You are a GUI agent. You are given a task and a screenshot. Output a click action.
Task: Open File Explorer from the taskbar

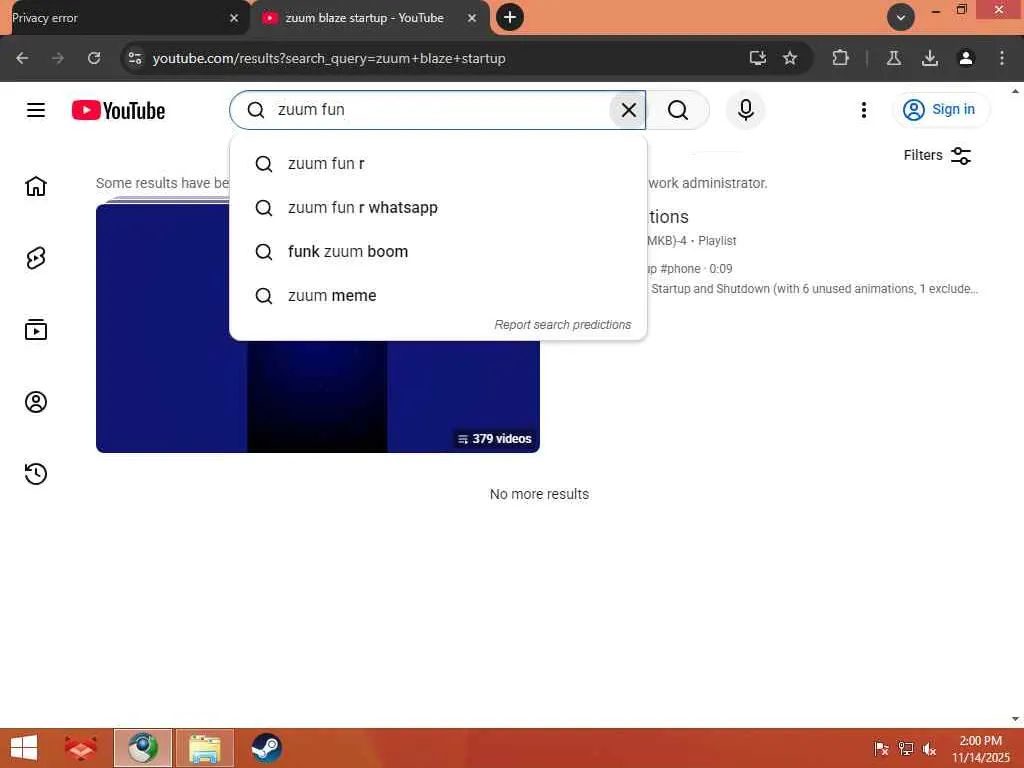point(204,748)
